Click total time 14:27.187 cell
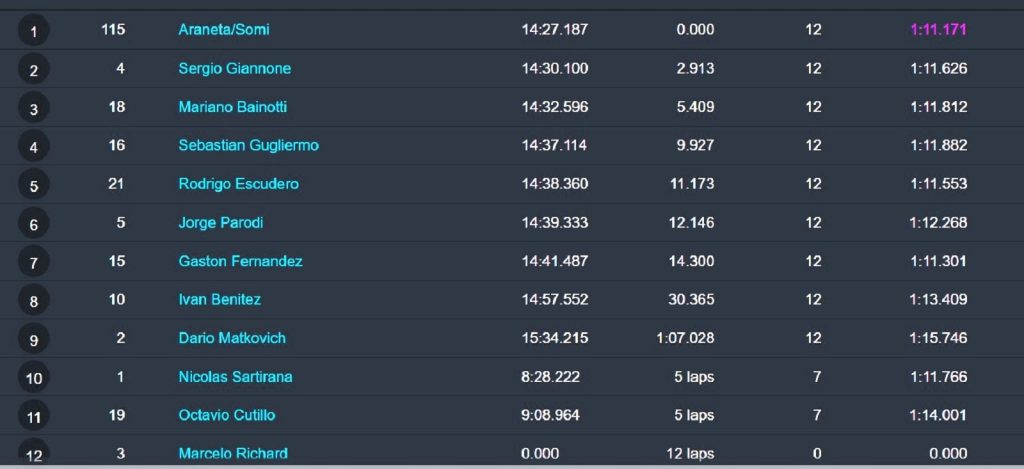The image size is (1024, 469). (x=554, y=29)
